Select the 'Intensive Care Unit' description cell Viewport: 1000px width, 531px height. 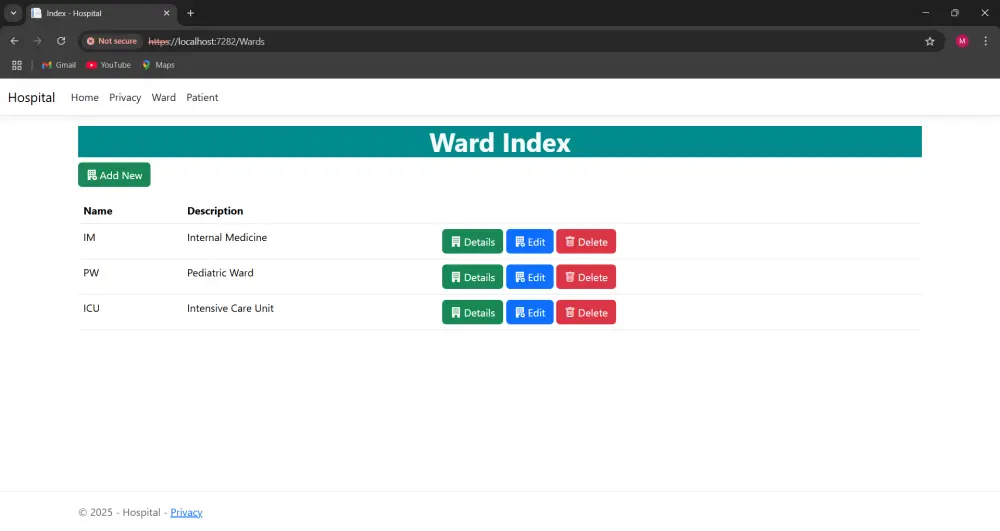(x=230, y=309)
